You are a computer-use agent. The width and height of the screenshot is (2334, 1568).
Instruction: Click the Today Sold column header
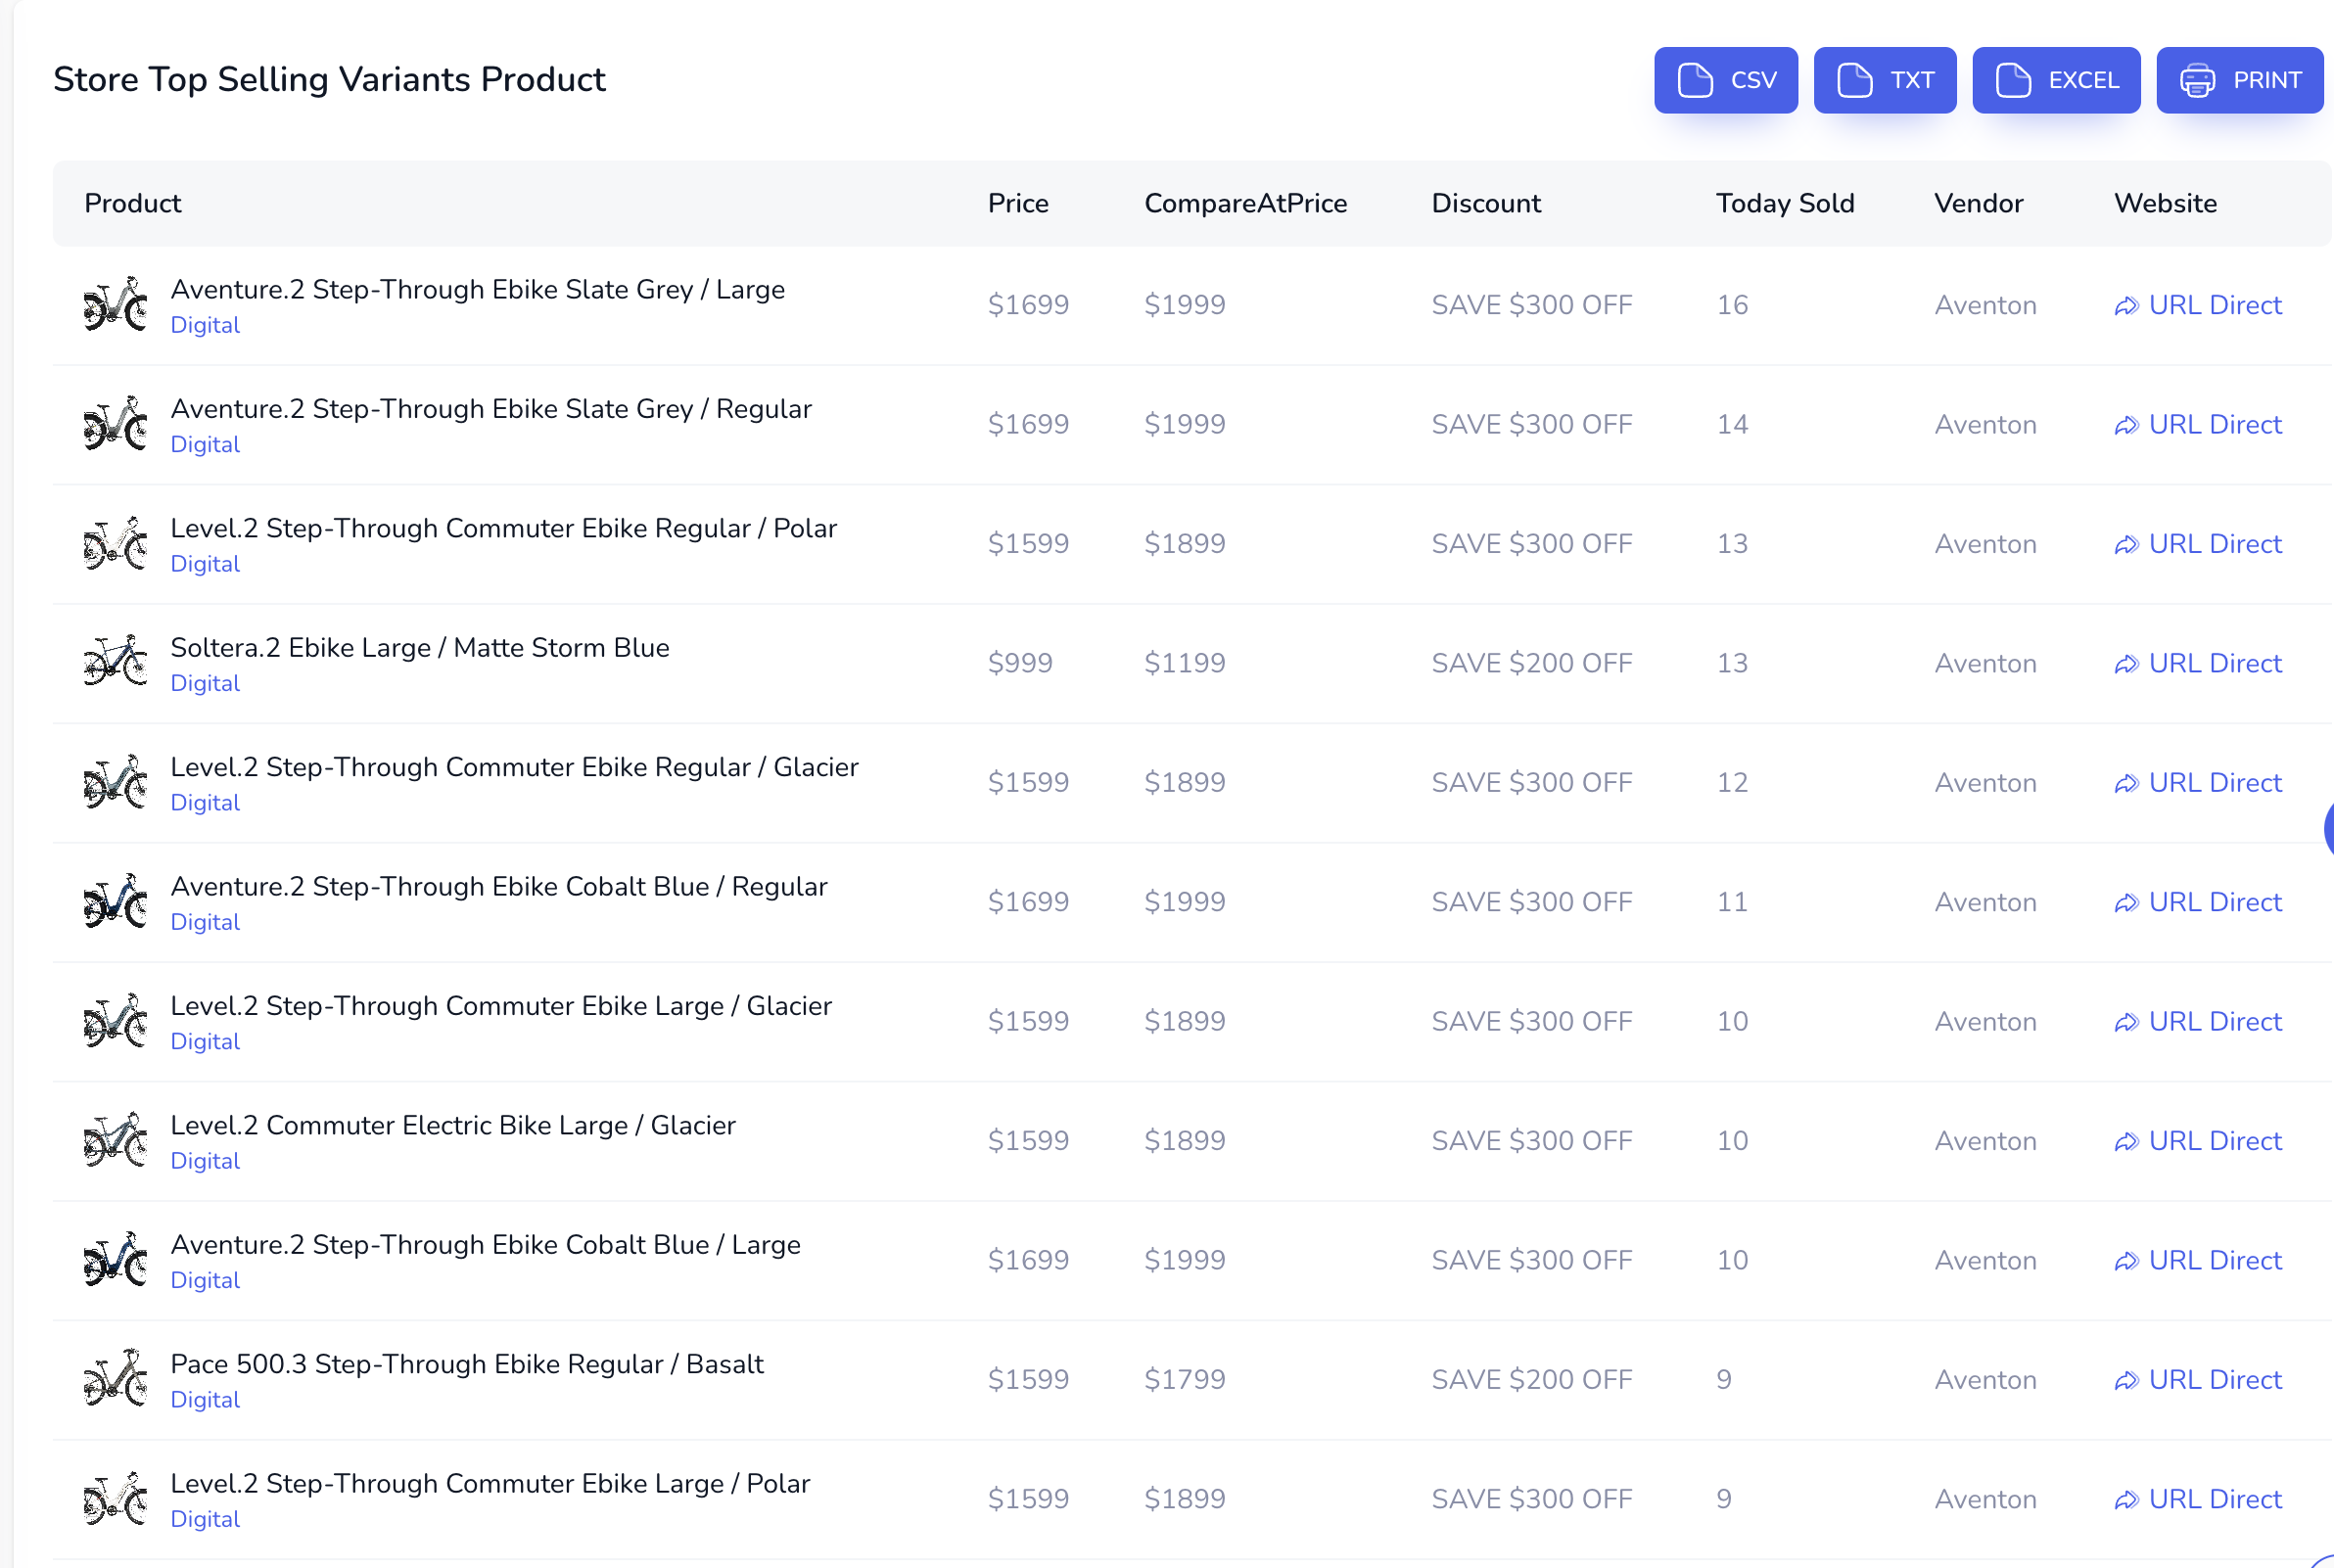(1784, 203)
